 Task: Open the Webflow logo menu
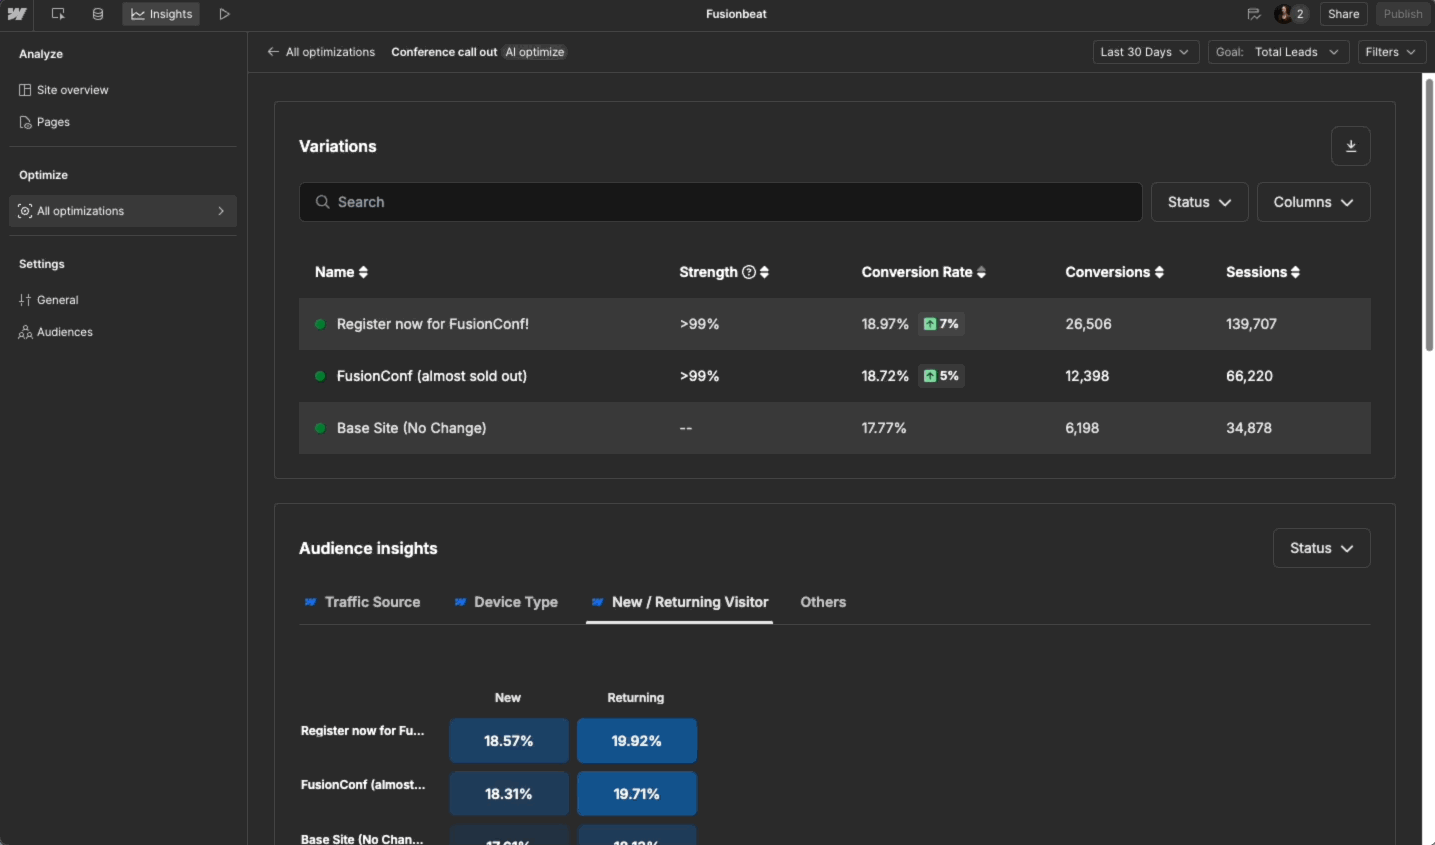[17, 14]
